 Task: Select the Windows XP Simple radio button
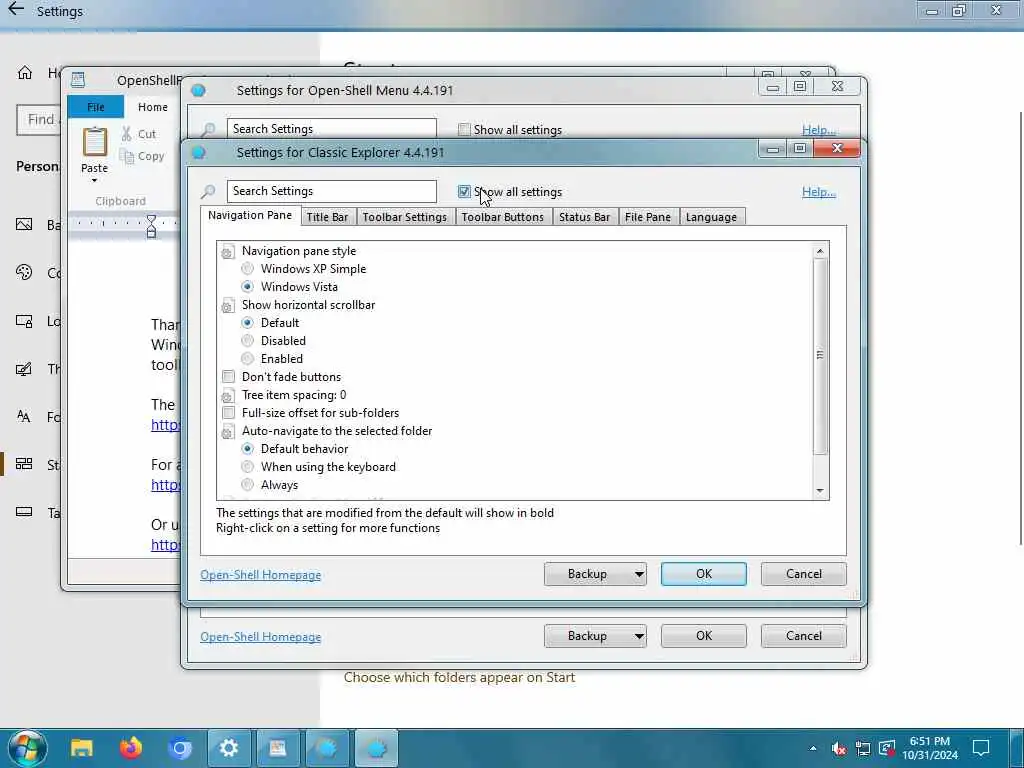(x=248, y=268)
